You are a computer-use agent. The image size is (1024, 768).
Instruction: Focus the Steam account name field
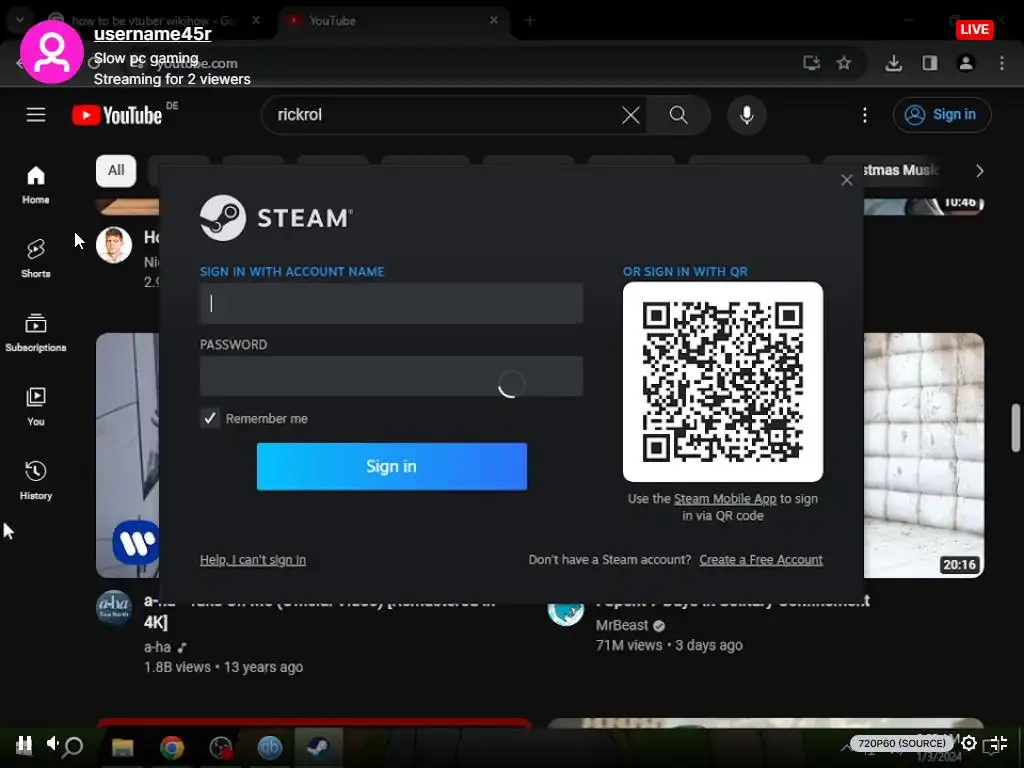click(x=391, y=303)
